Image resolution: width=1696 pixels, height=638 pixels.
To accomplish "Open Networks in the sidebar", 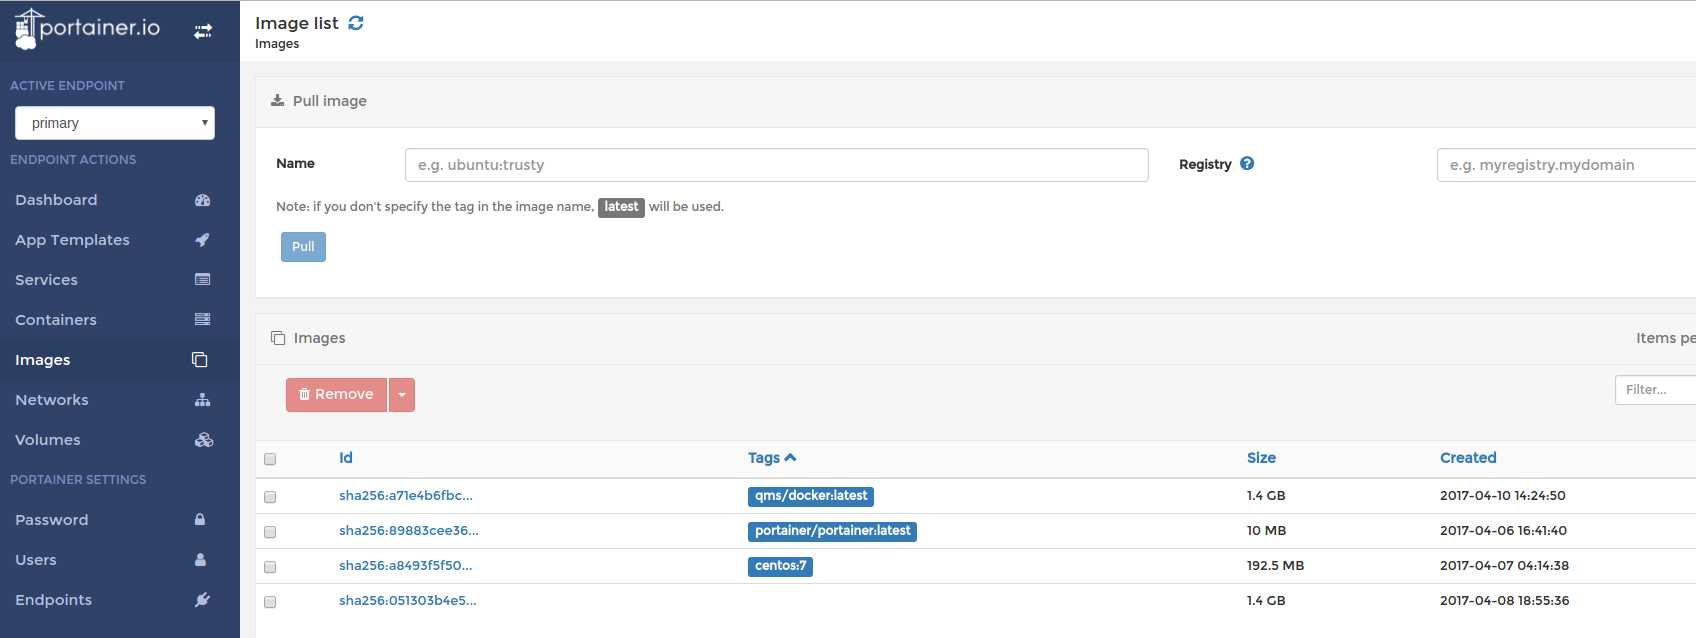I will pos(52,400).
